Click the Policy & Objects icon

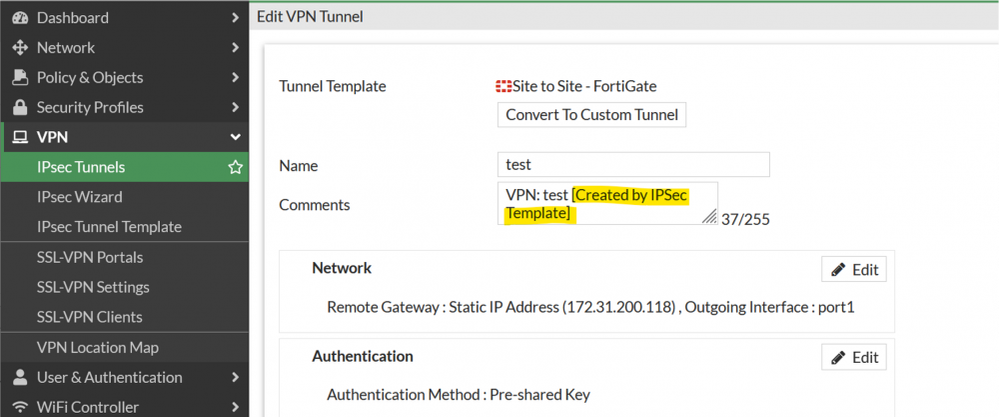click(19, 77)
